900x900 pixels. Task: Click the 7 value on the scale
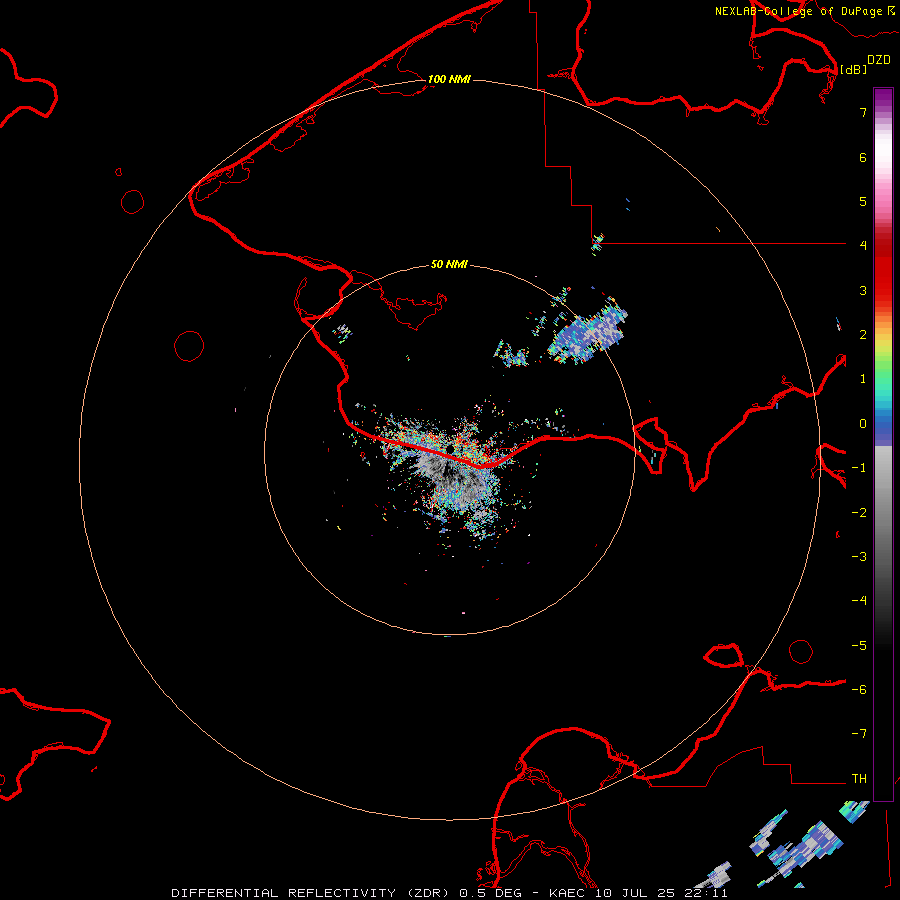coord(863,112)
